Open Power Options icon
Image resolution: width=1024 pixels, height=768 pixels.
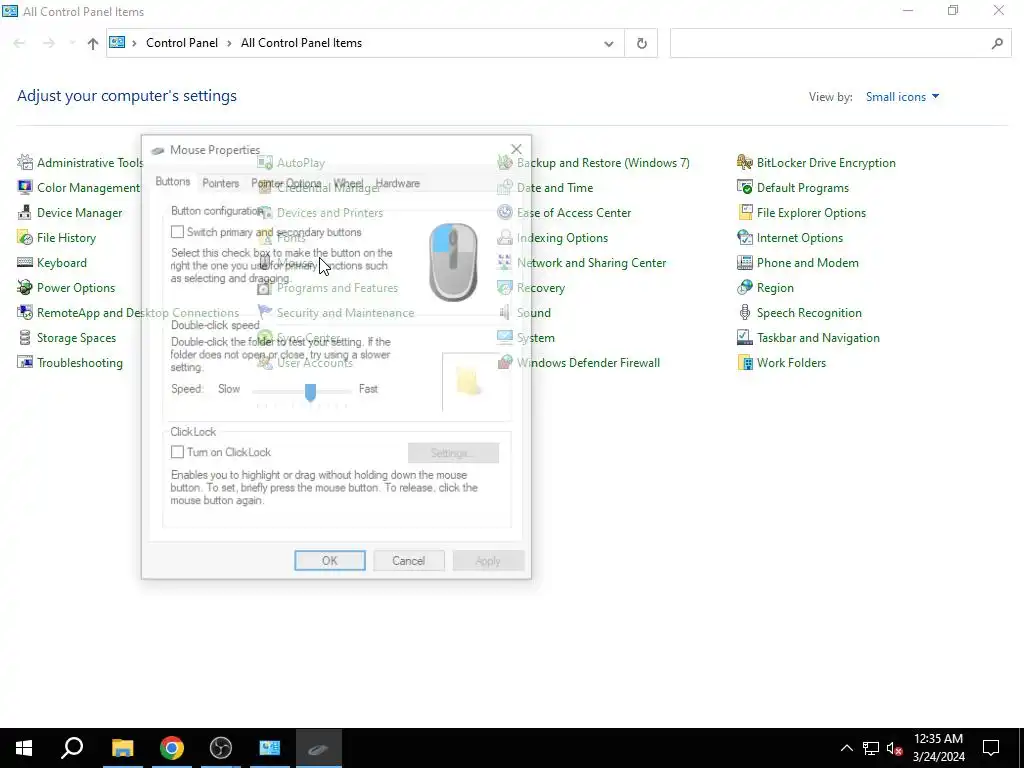(25, 287)
